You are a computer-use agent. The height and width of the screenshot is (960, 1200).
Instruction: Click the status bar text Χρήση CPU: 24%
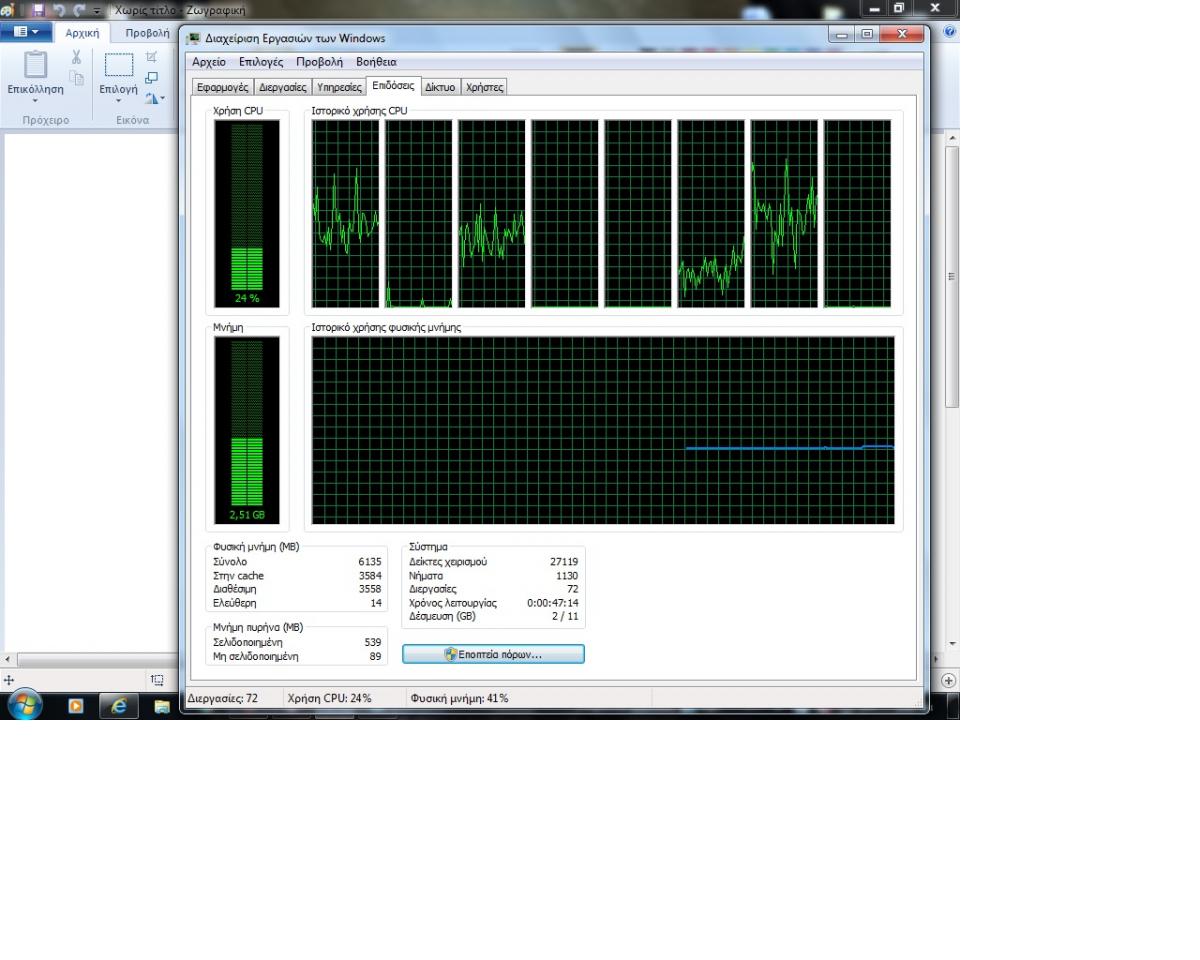329,698
